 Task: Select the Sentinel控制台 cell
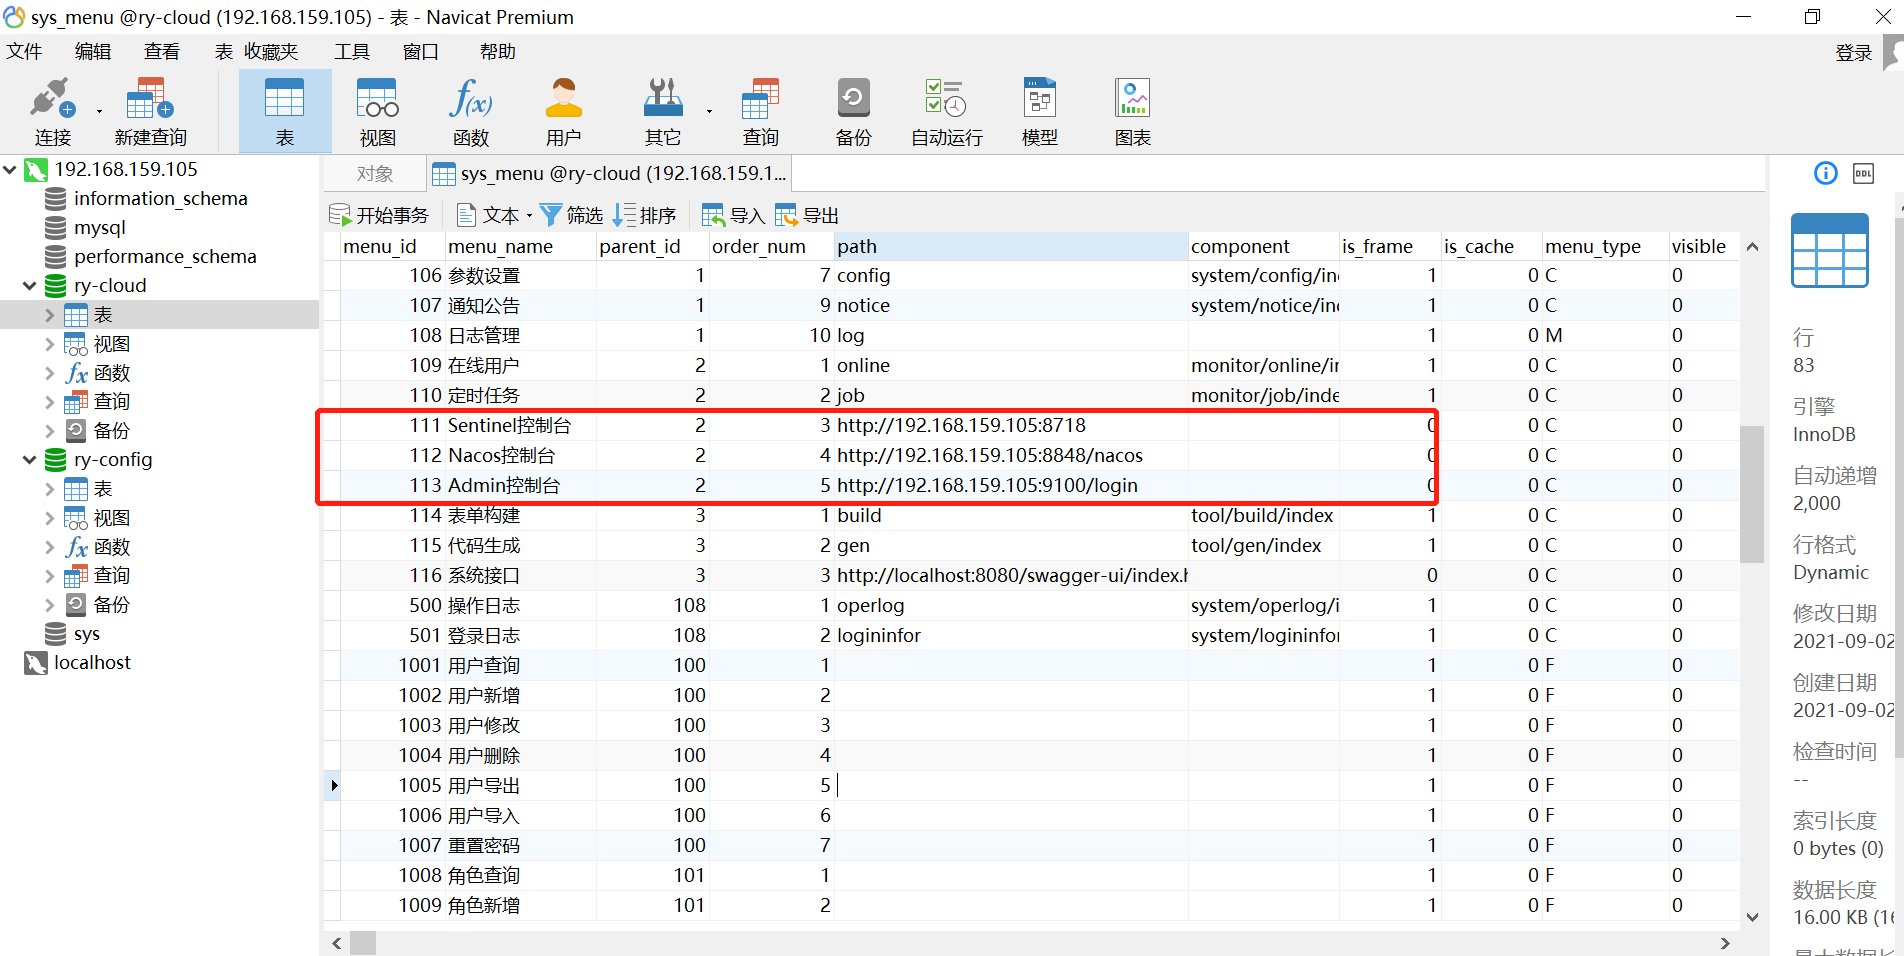(x=520, y=426)
